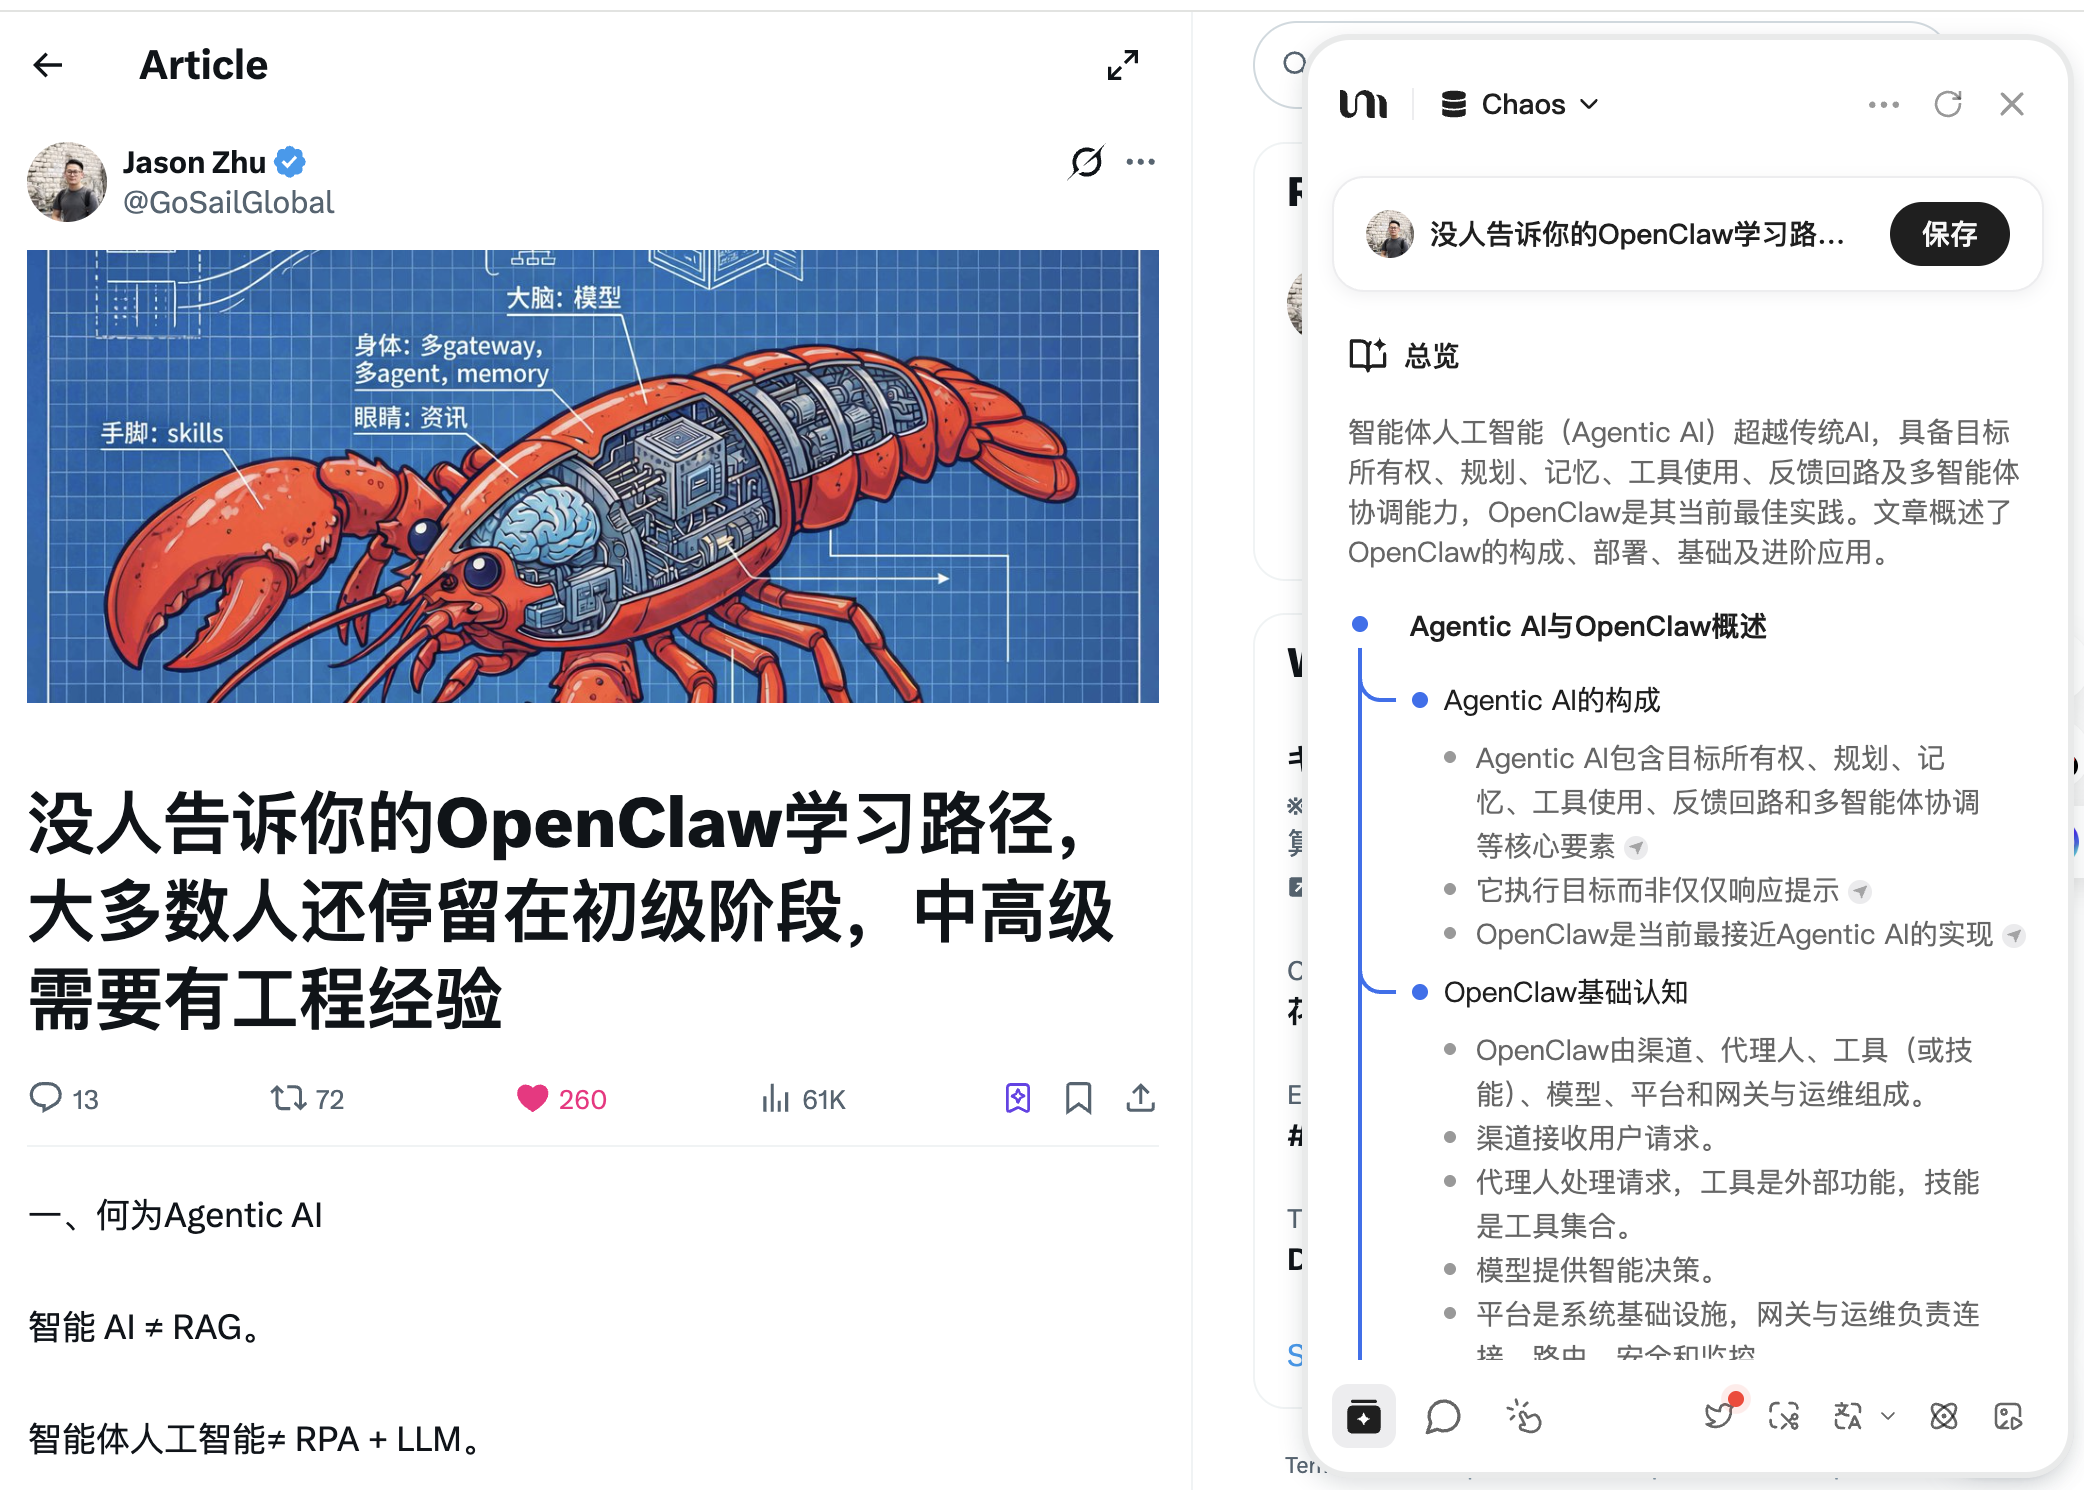Open the Chaos workspace dropdown
The width and height of the screenshot is (2084, 1490).
pos(1520,104)
